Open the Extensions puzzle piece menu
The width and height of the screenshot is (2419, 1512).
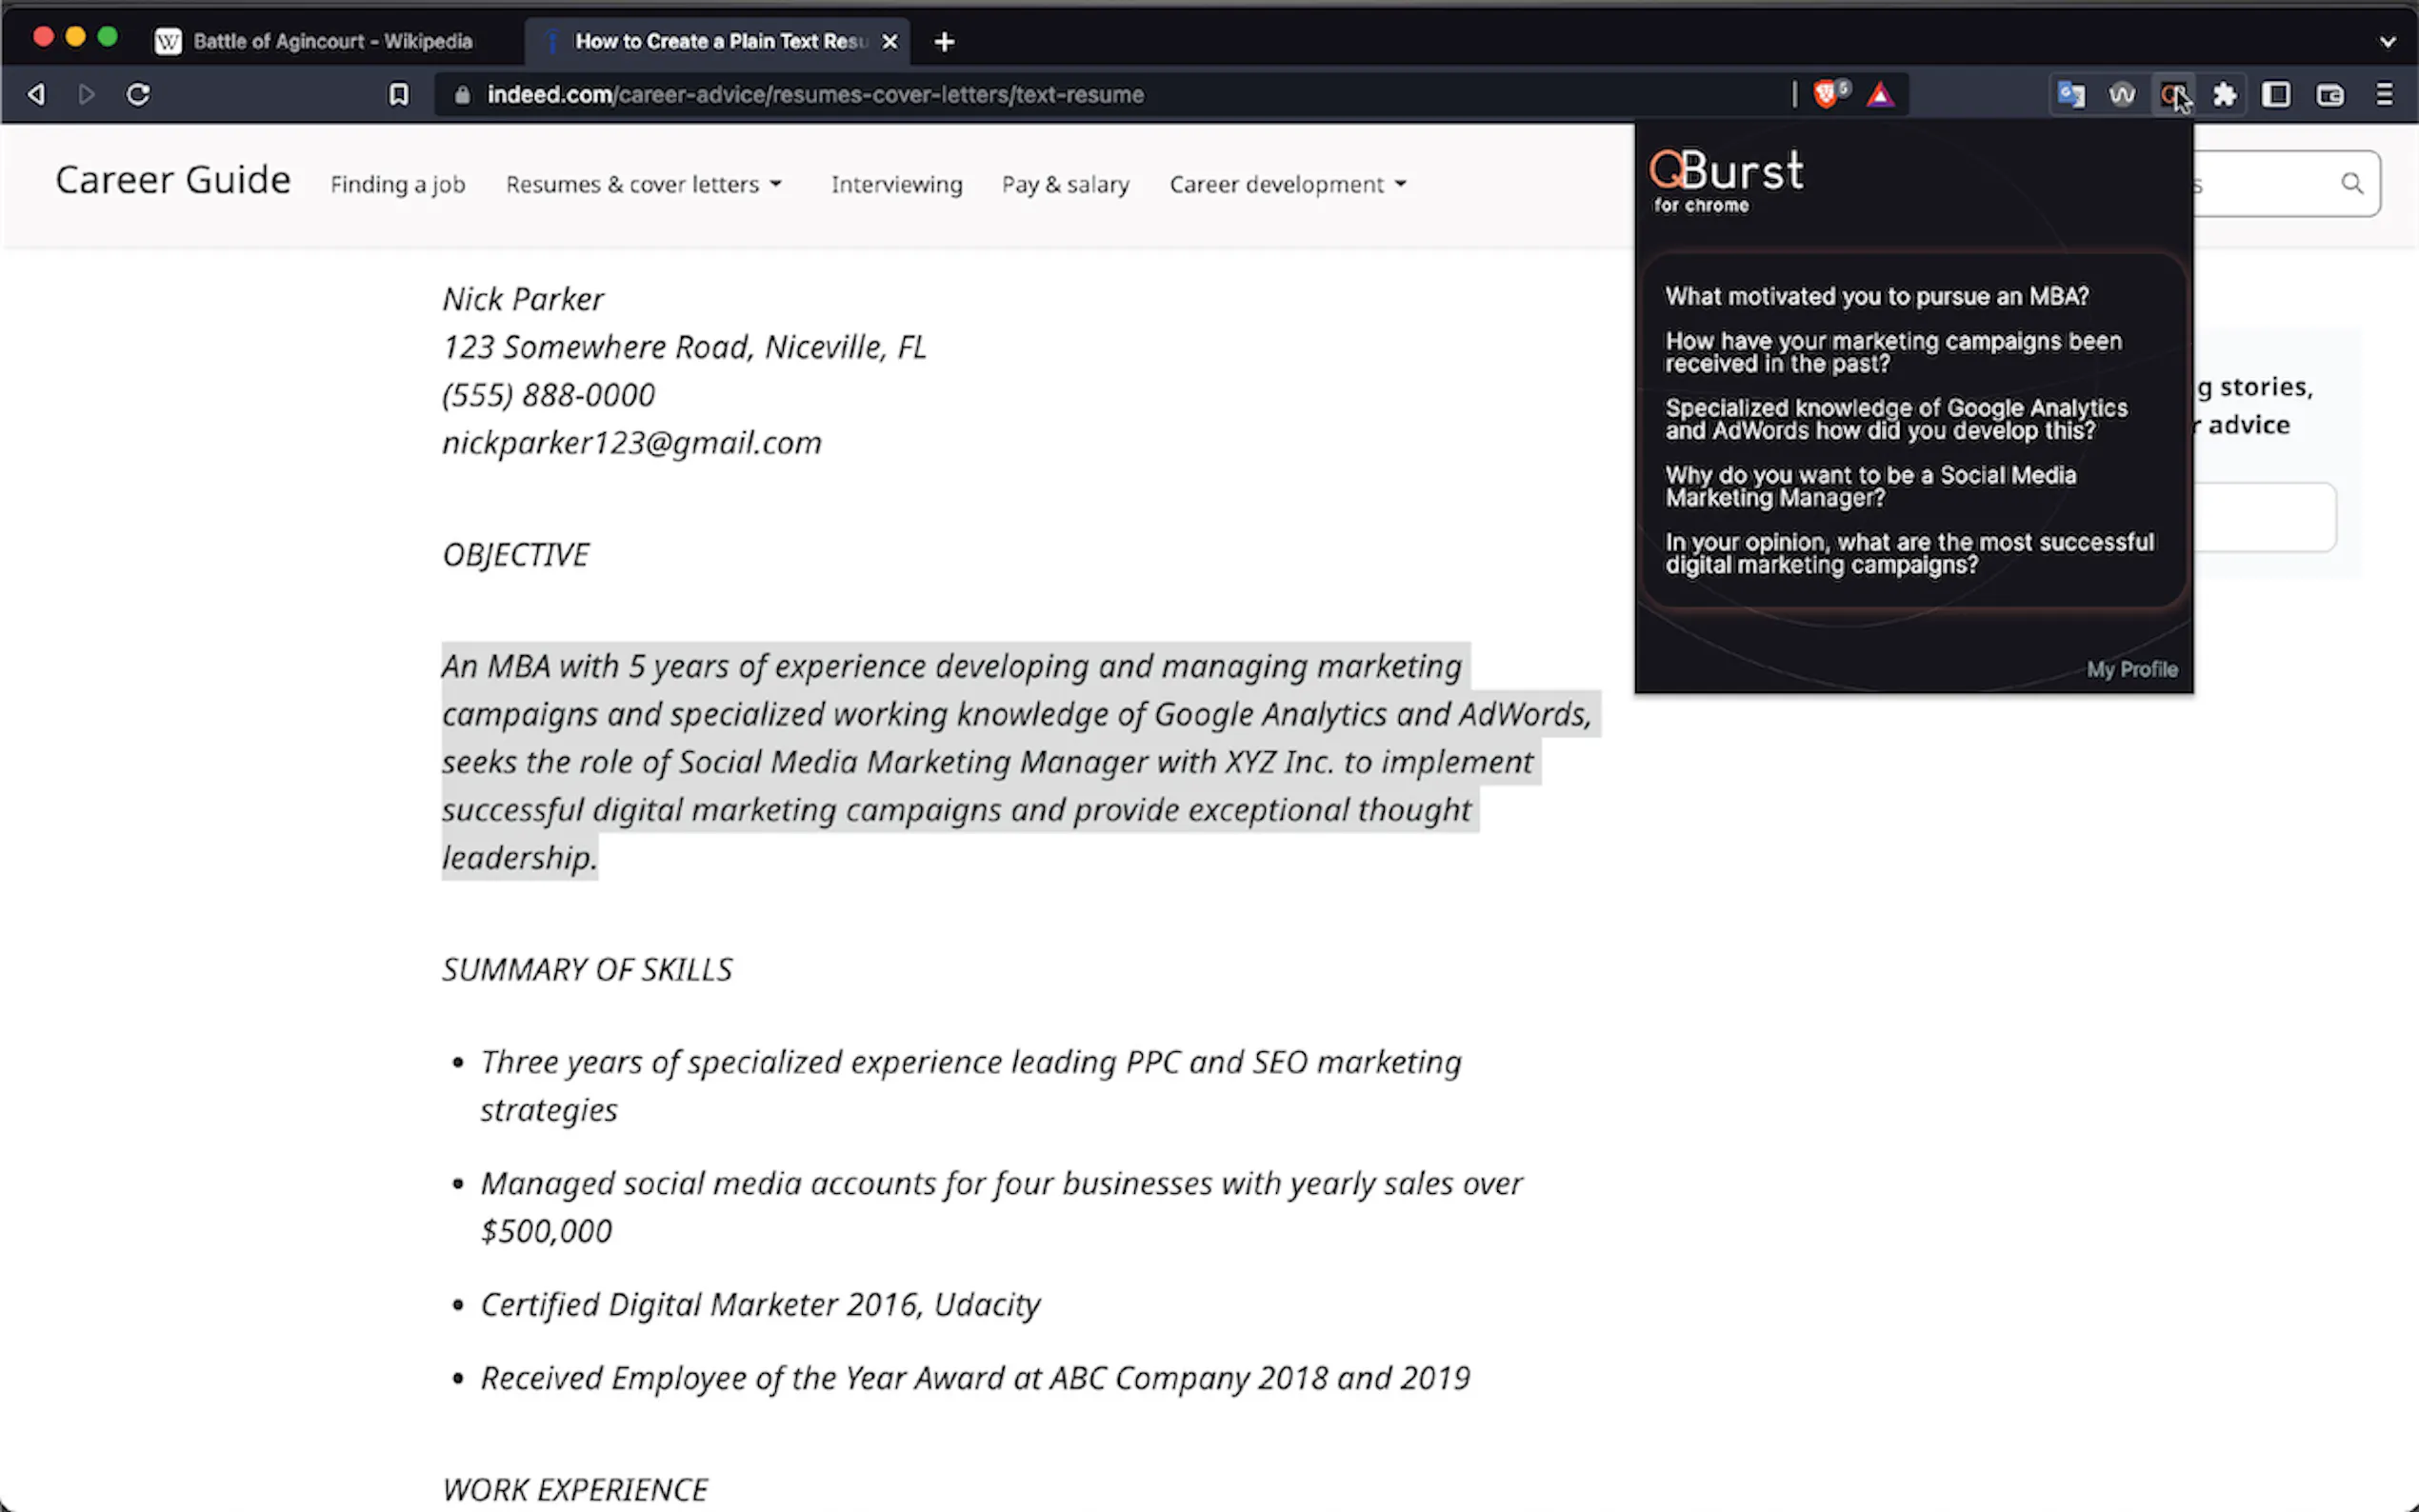point(2224,94)
